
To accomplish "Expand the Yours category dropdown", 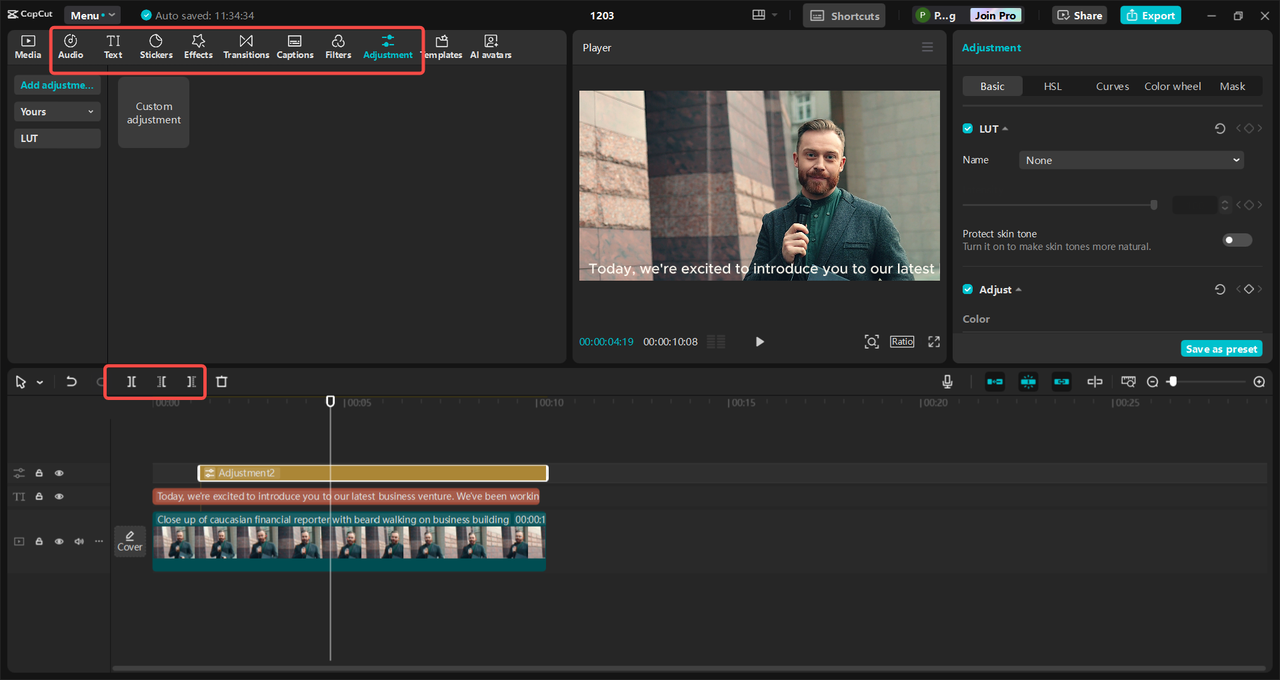I will click(x=58, y=112).
